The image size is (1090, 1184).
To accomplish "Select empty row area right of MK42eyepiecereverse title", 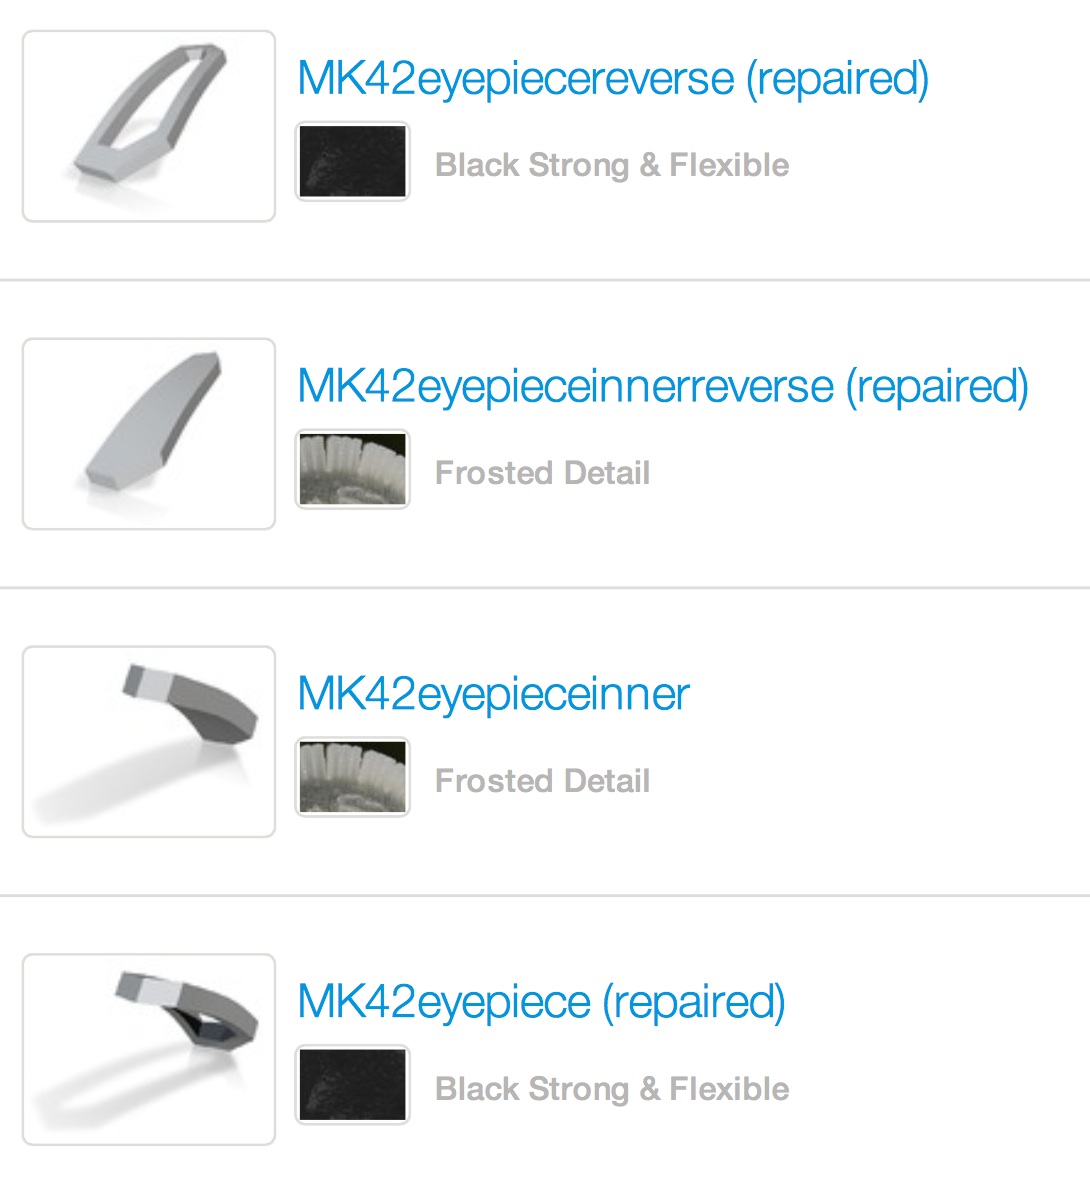I will point(1010,79).
